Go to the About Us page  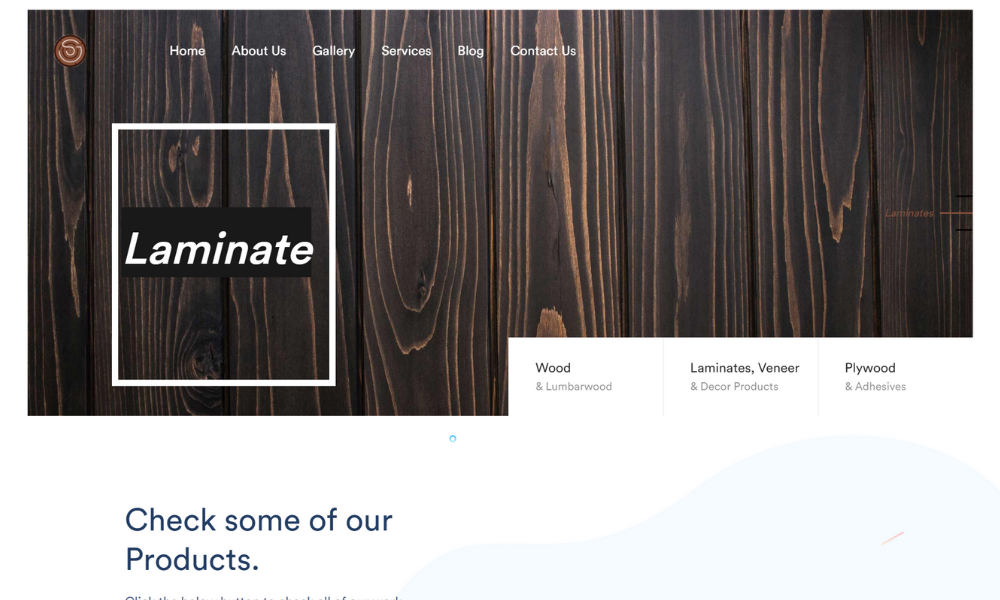click(x=258, y=51)
